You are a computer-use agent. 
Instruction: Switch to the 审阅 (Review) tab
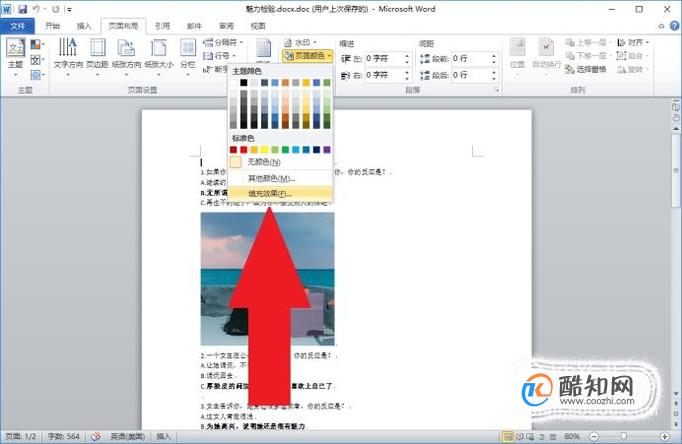pos(226,26)
